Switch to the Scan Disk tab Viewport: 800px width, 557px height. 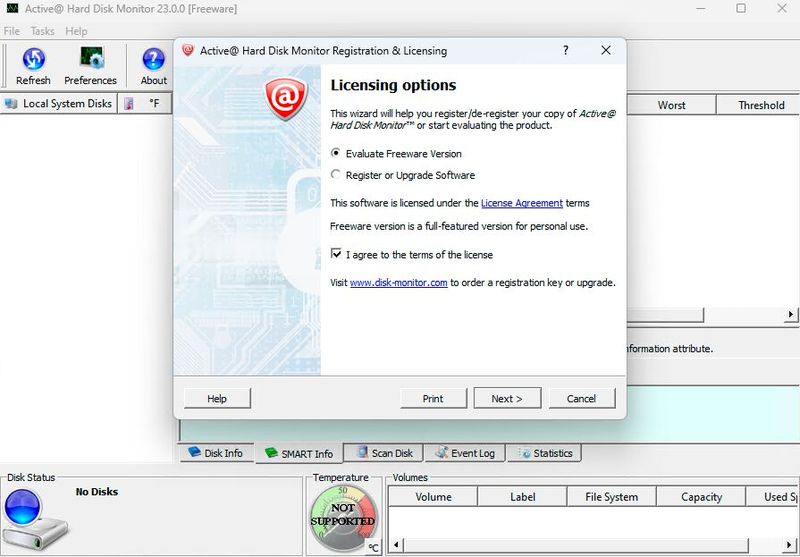coord(385,453)
